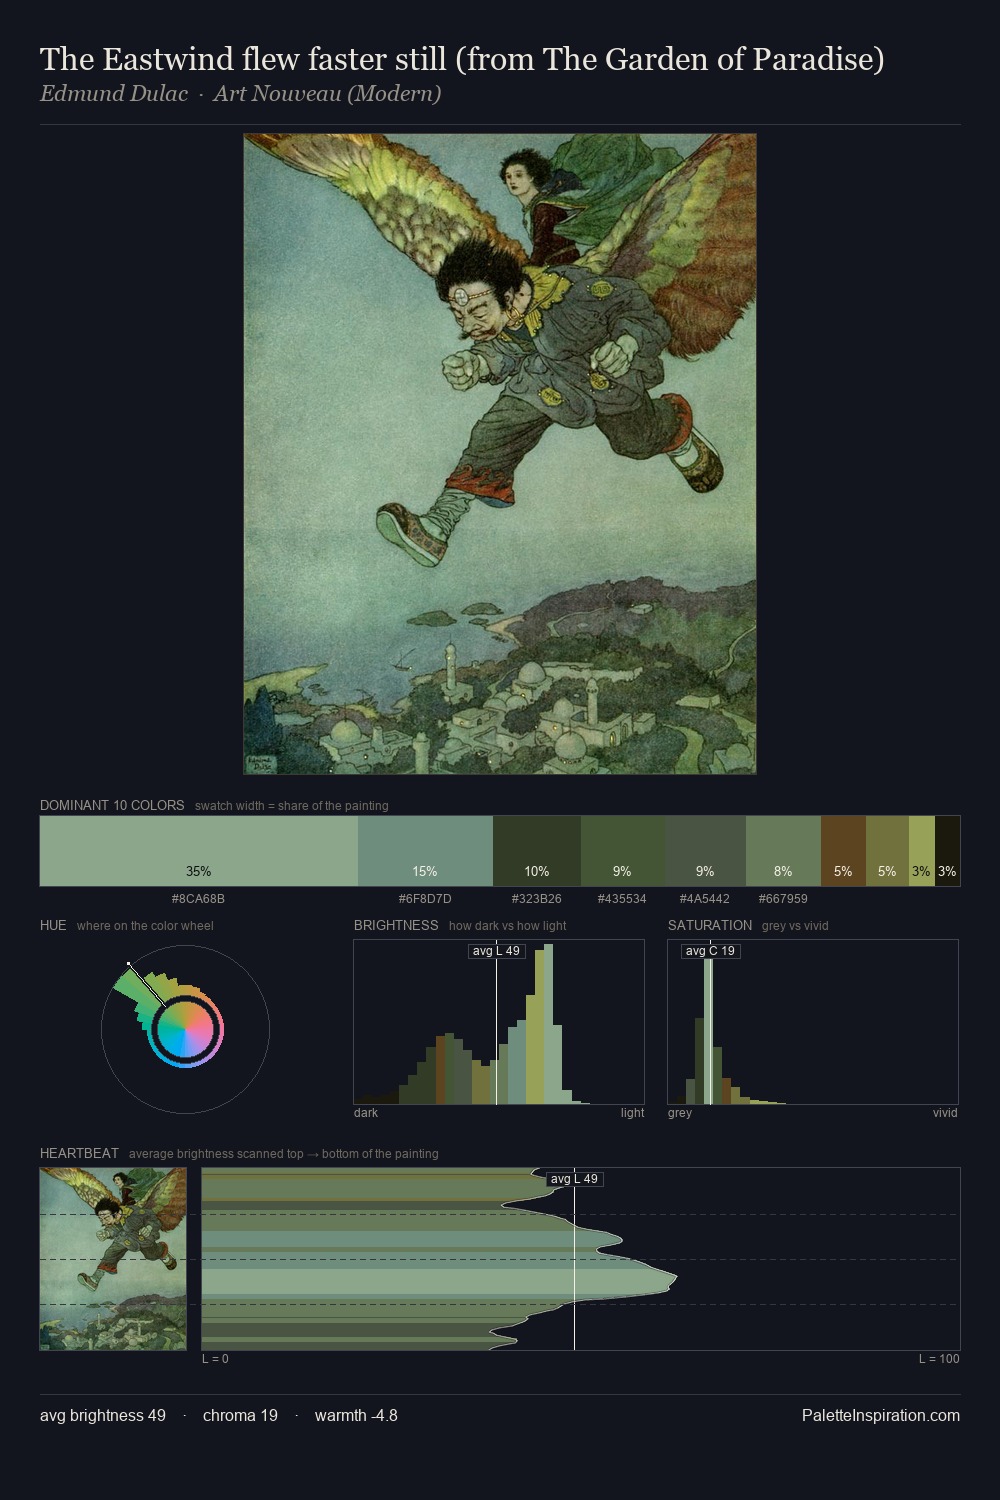This screenshot has height=1500, width=1000.
Task: Click the 'grey' axis label
Action: (680, 1113)
